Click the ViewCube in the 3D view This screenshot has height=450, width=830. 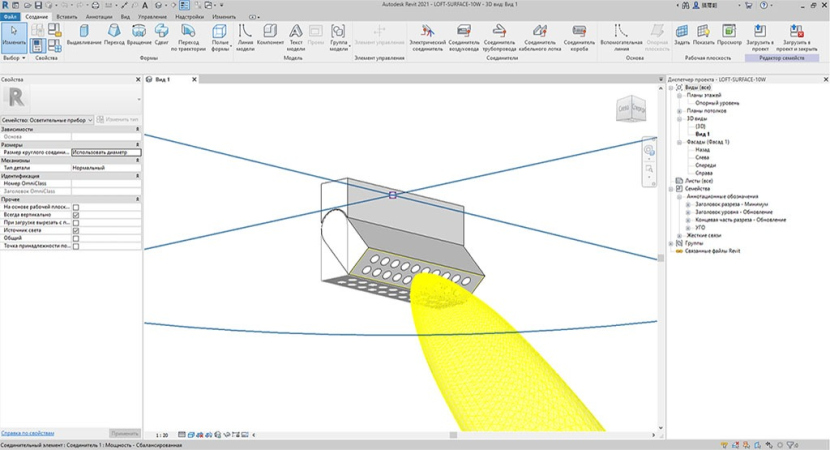pos(630,110)
